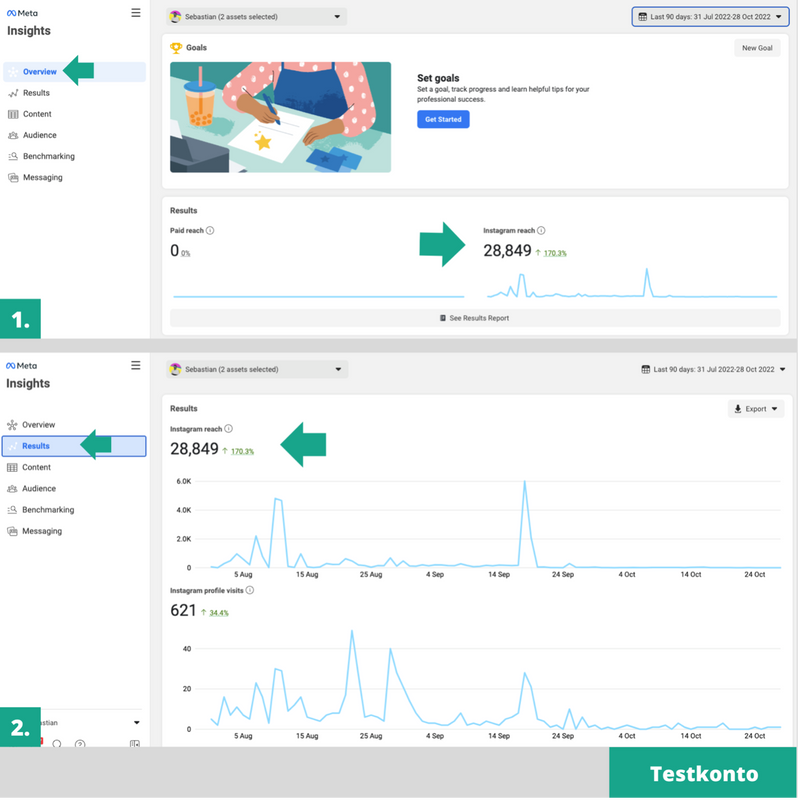Viewport: 800px width, 800px height.
Task: Click the Paid reach sparkline chart
Action: 319,297
